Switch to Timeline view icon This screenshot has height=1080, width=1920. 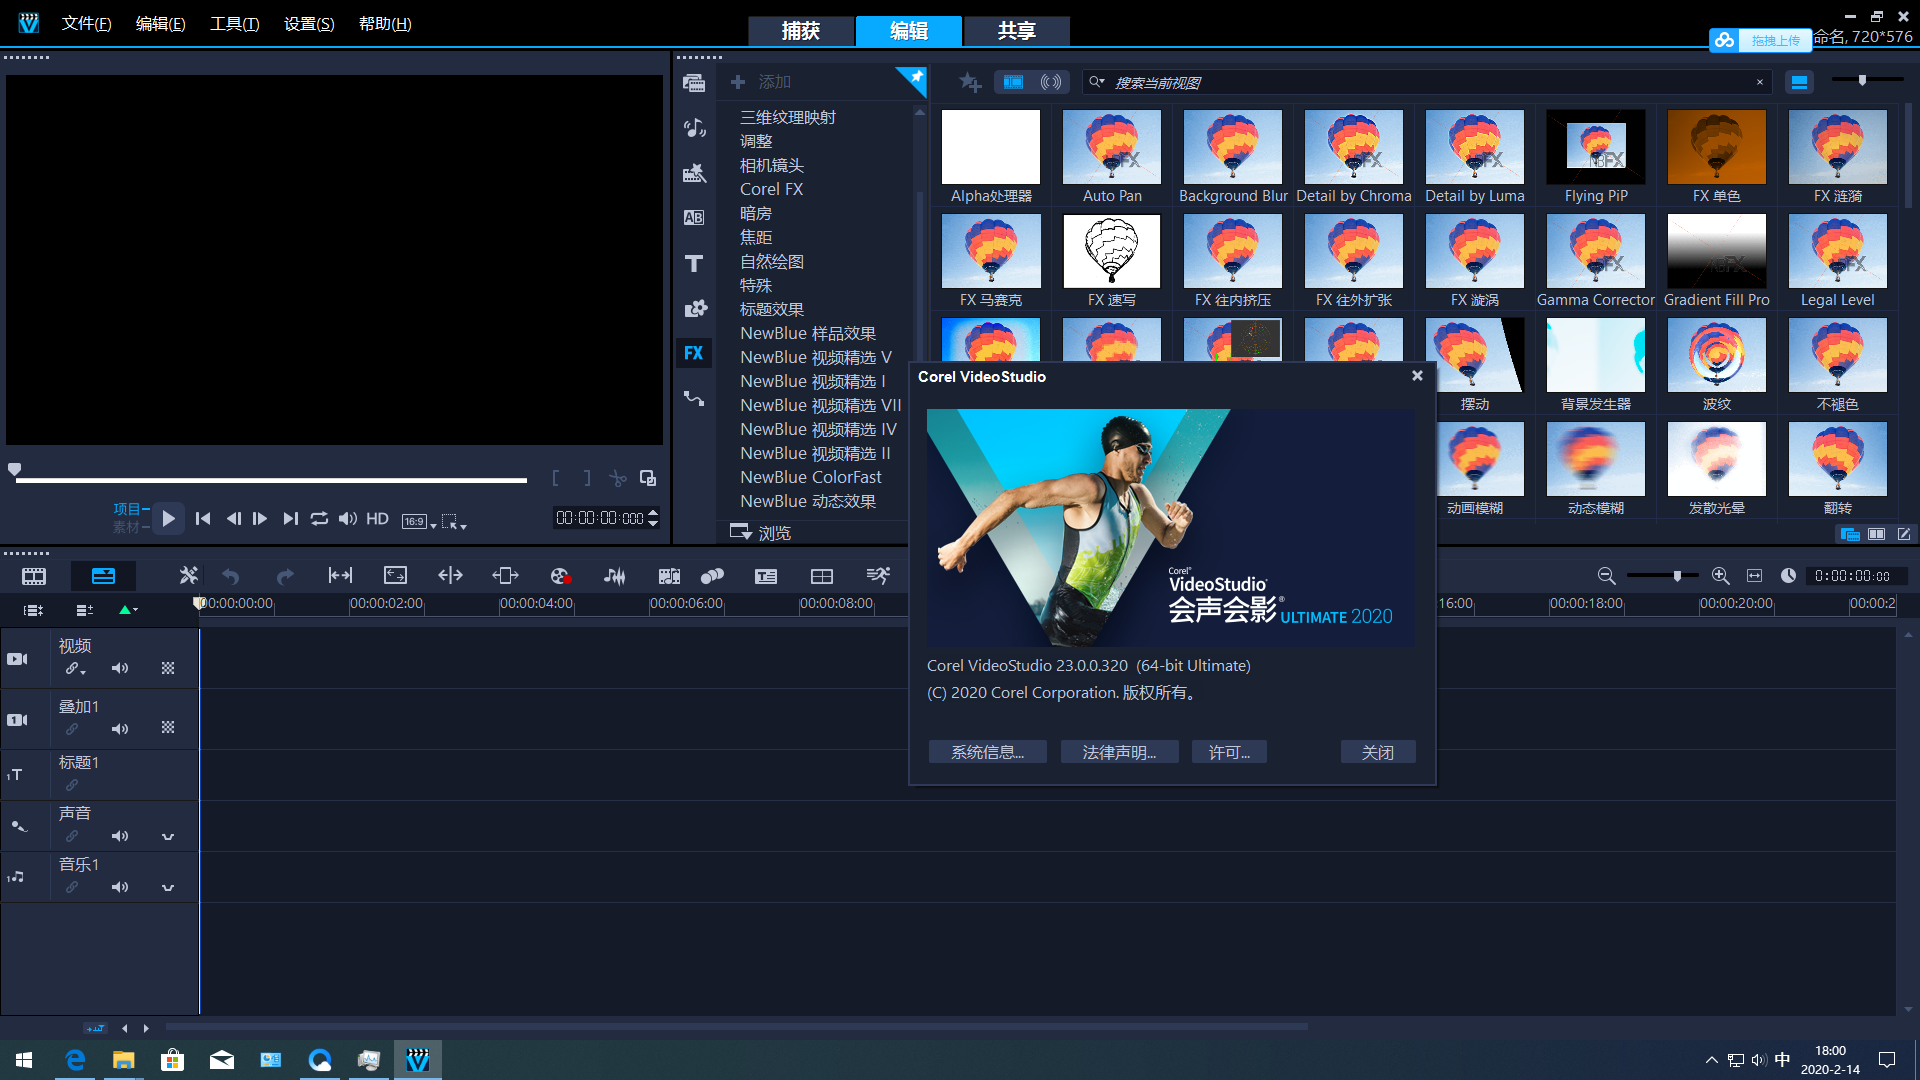[x=103, y=576]
